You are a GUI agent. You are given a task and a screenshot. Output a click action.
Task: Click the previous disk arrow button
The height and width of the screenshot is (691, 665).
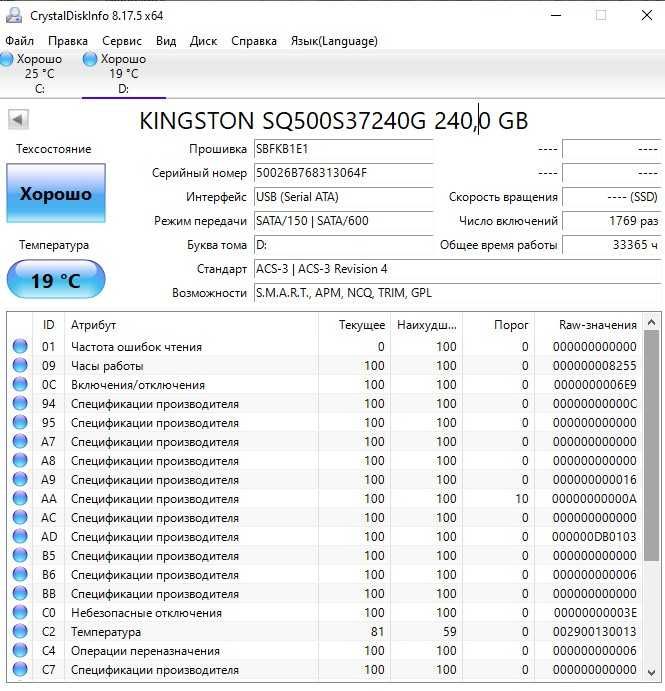click(x=18, y=119)
